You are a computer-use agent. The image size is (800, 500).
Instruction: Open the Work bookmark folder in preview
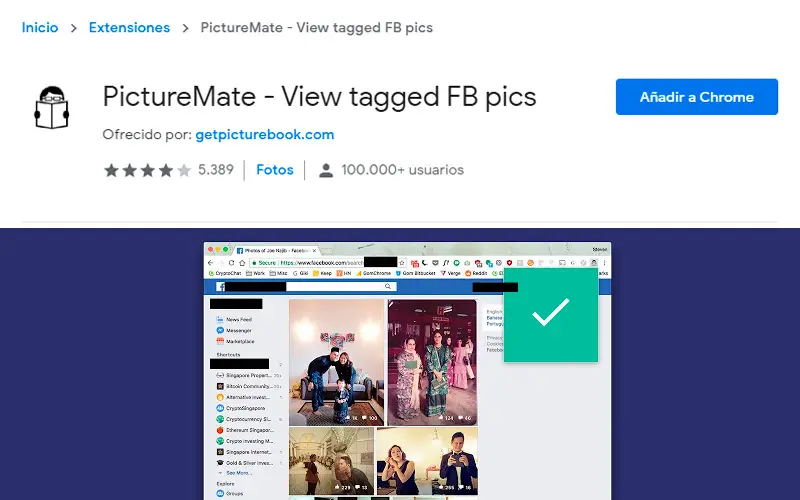click(256, 273)
